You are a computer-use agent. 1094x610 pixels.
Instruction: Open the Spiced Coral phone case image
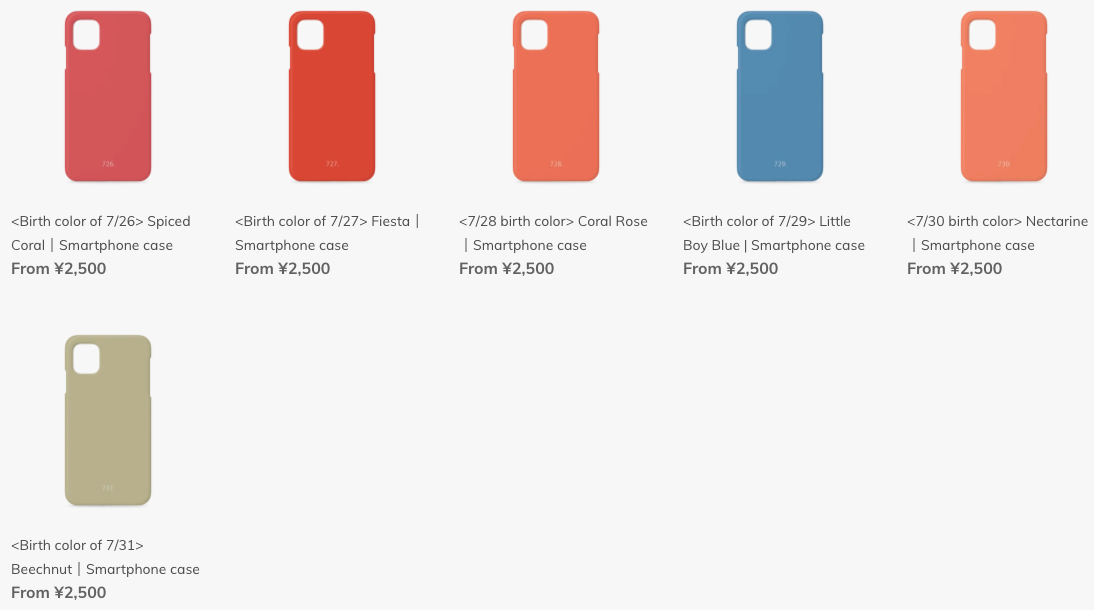pos(108,97)
